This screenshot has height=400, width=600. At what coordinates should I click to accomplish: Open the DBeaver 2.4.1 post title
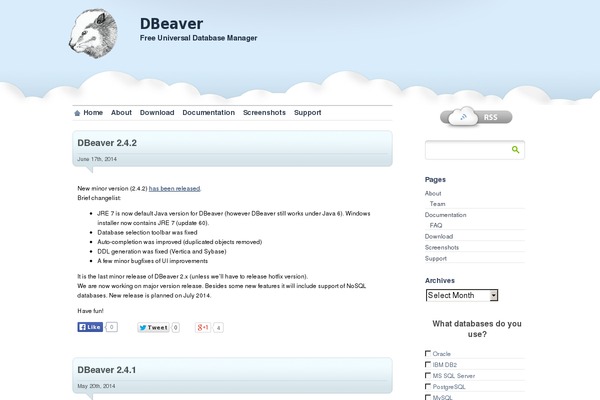(107, 370)
